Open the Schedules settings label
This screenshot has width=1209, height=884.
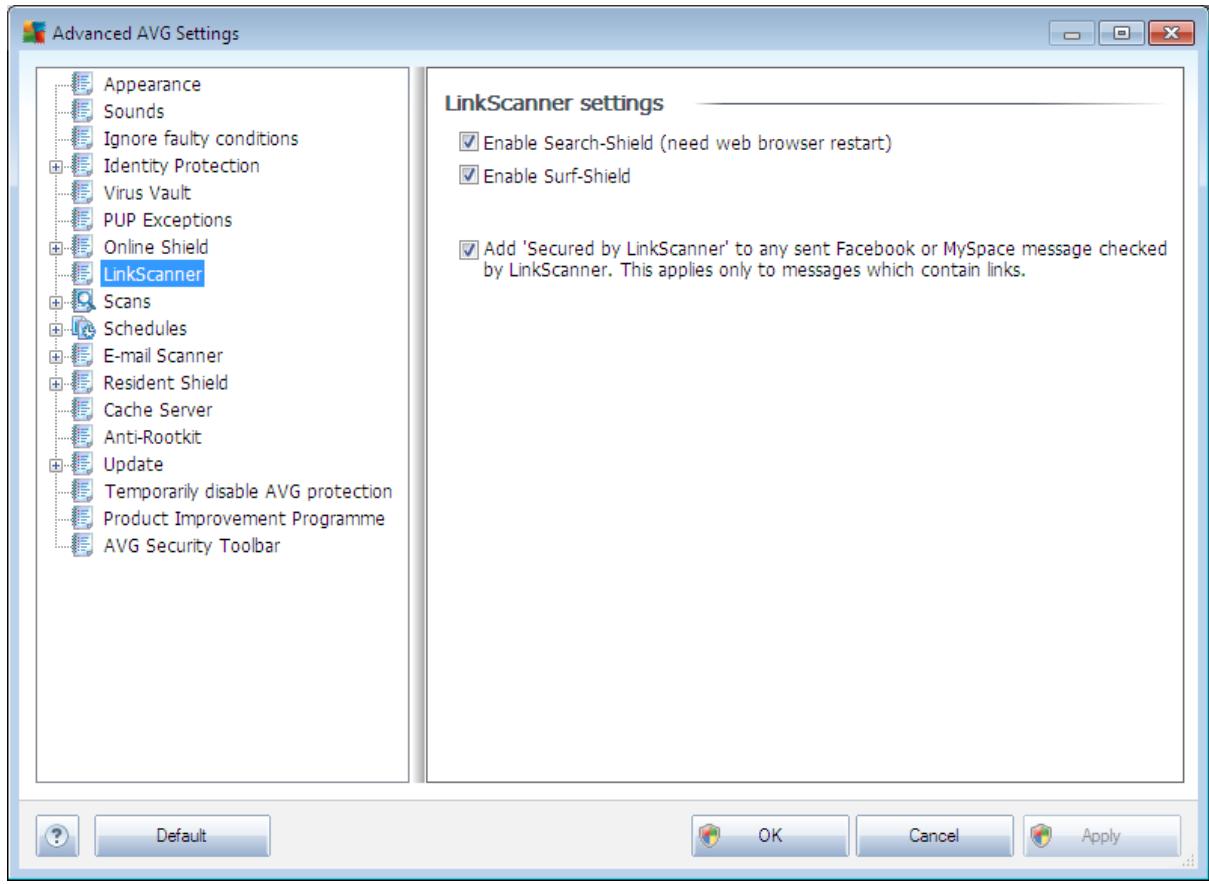(144, 328)
